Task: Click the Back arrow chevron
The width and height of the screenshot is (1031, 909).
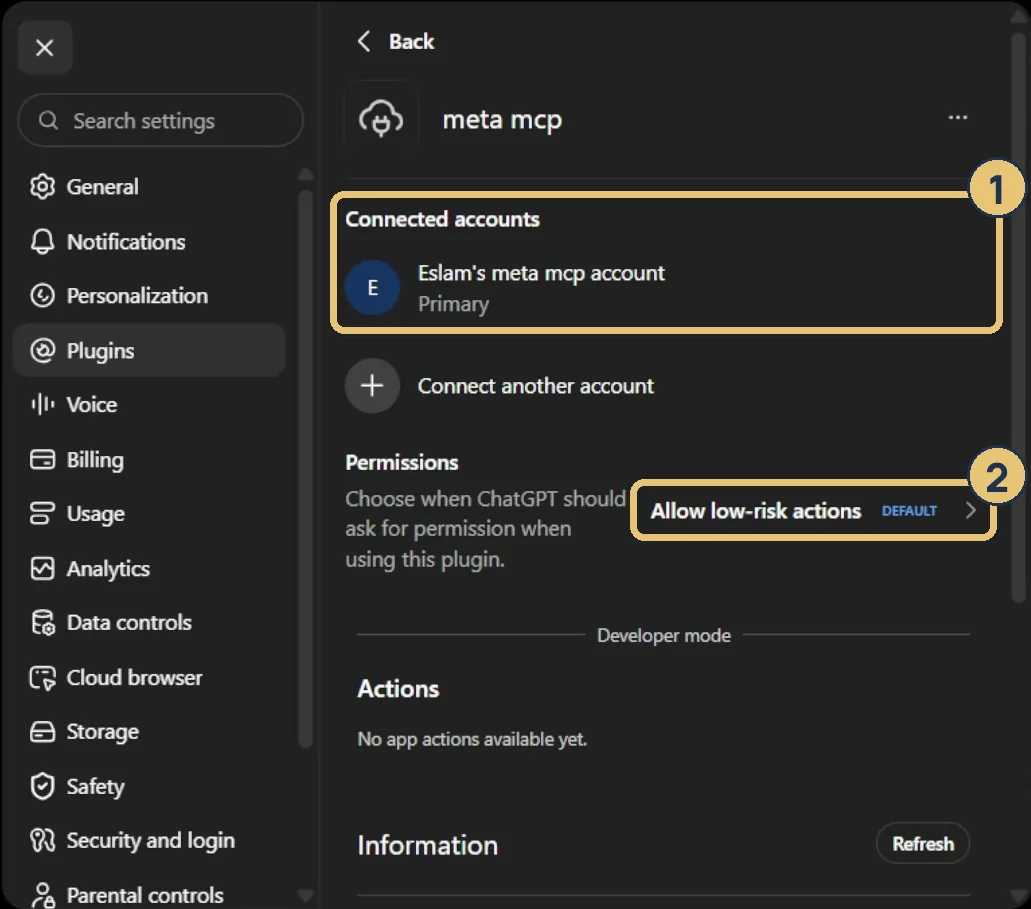Action: [364, 41]
